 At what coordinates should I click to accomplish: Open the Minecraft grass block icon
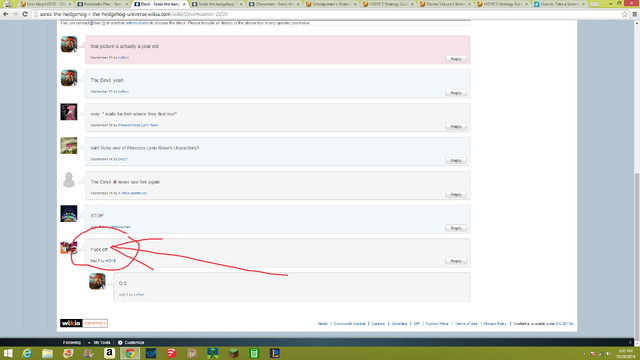coord(233,353)
